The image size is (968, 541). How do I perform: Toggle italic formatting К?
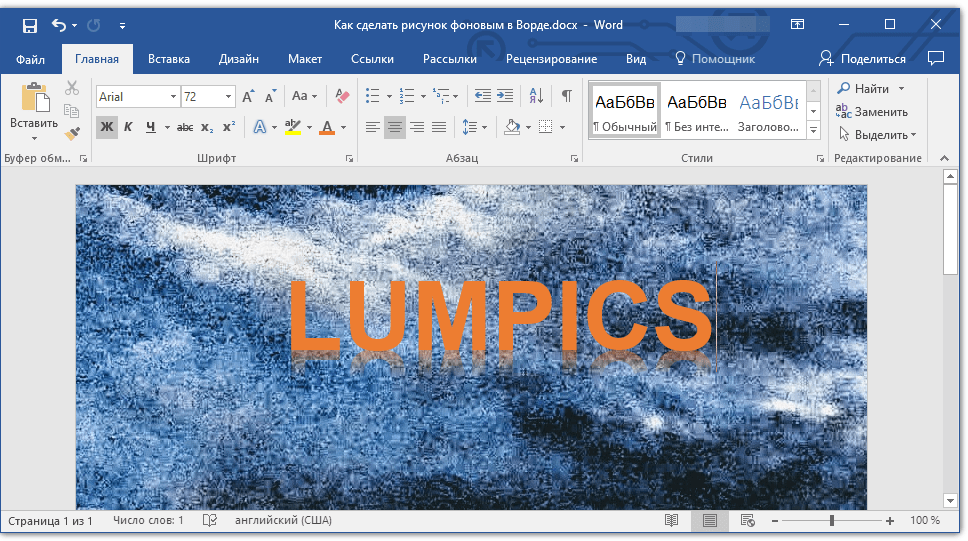click(128, 127)
